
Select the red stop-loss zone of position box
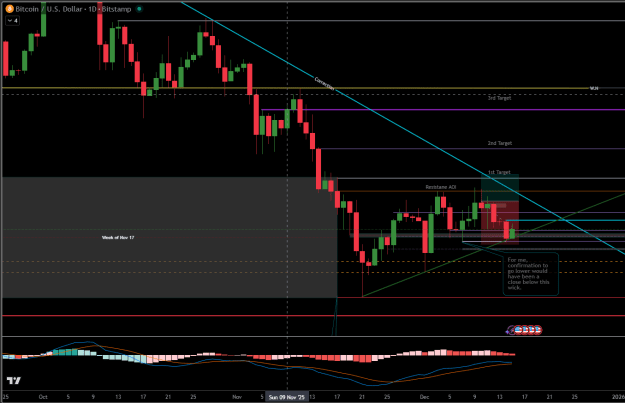pyautogui.click(x=500, y=222)
